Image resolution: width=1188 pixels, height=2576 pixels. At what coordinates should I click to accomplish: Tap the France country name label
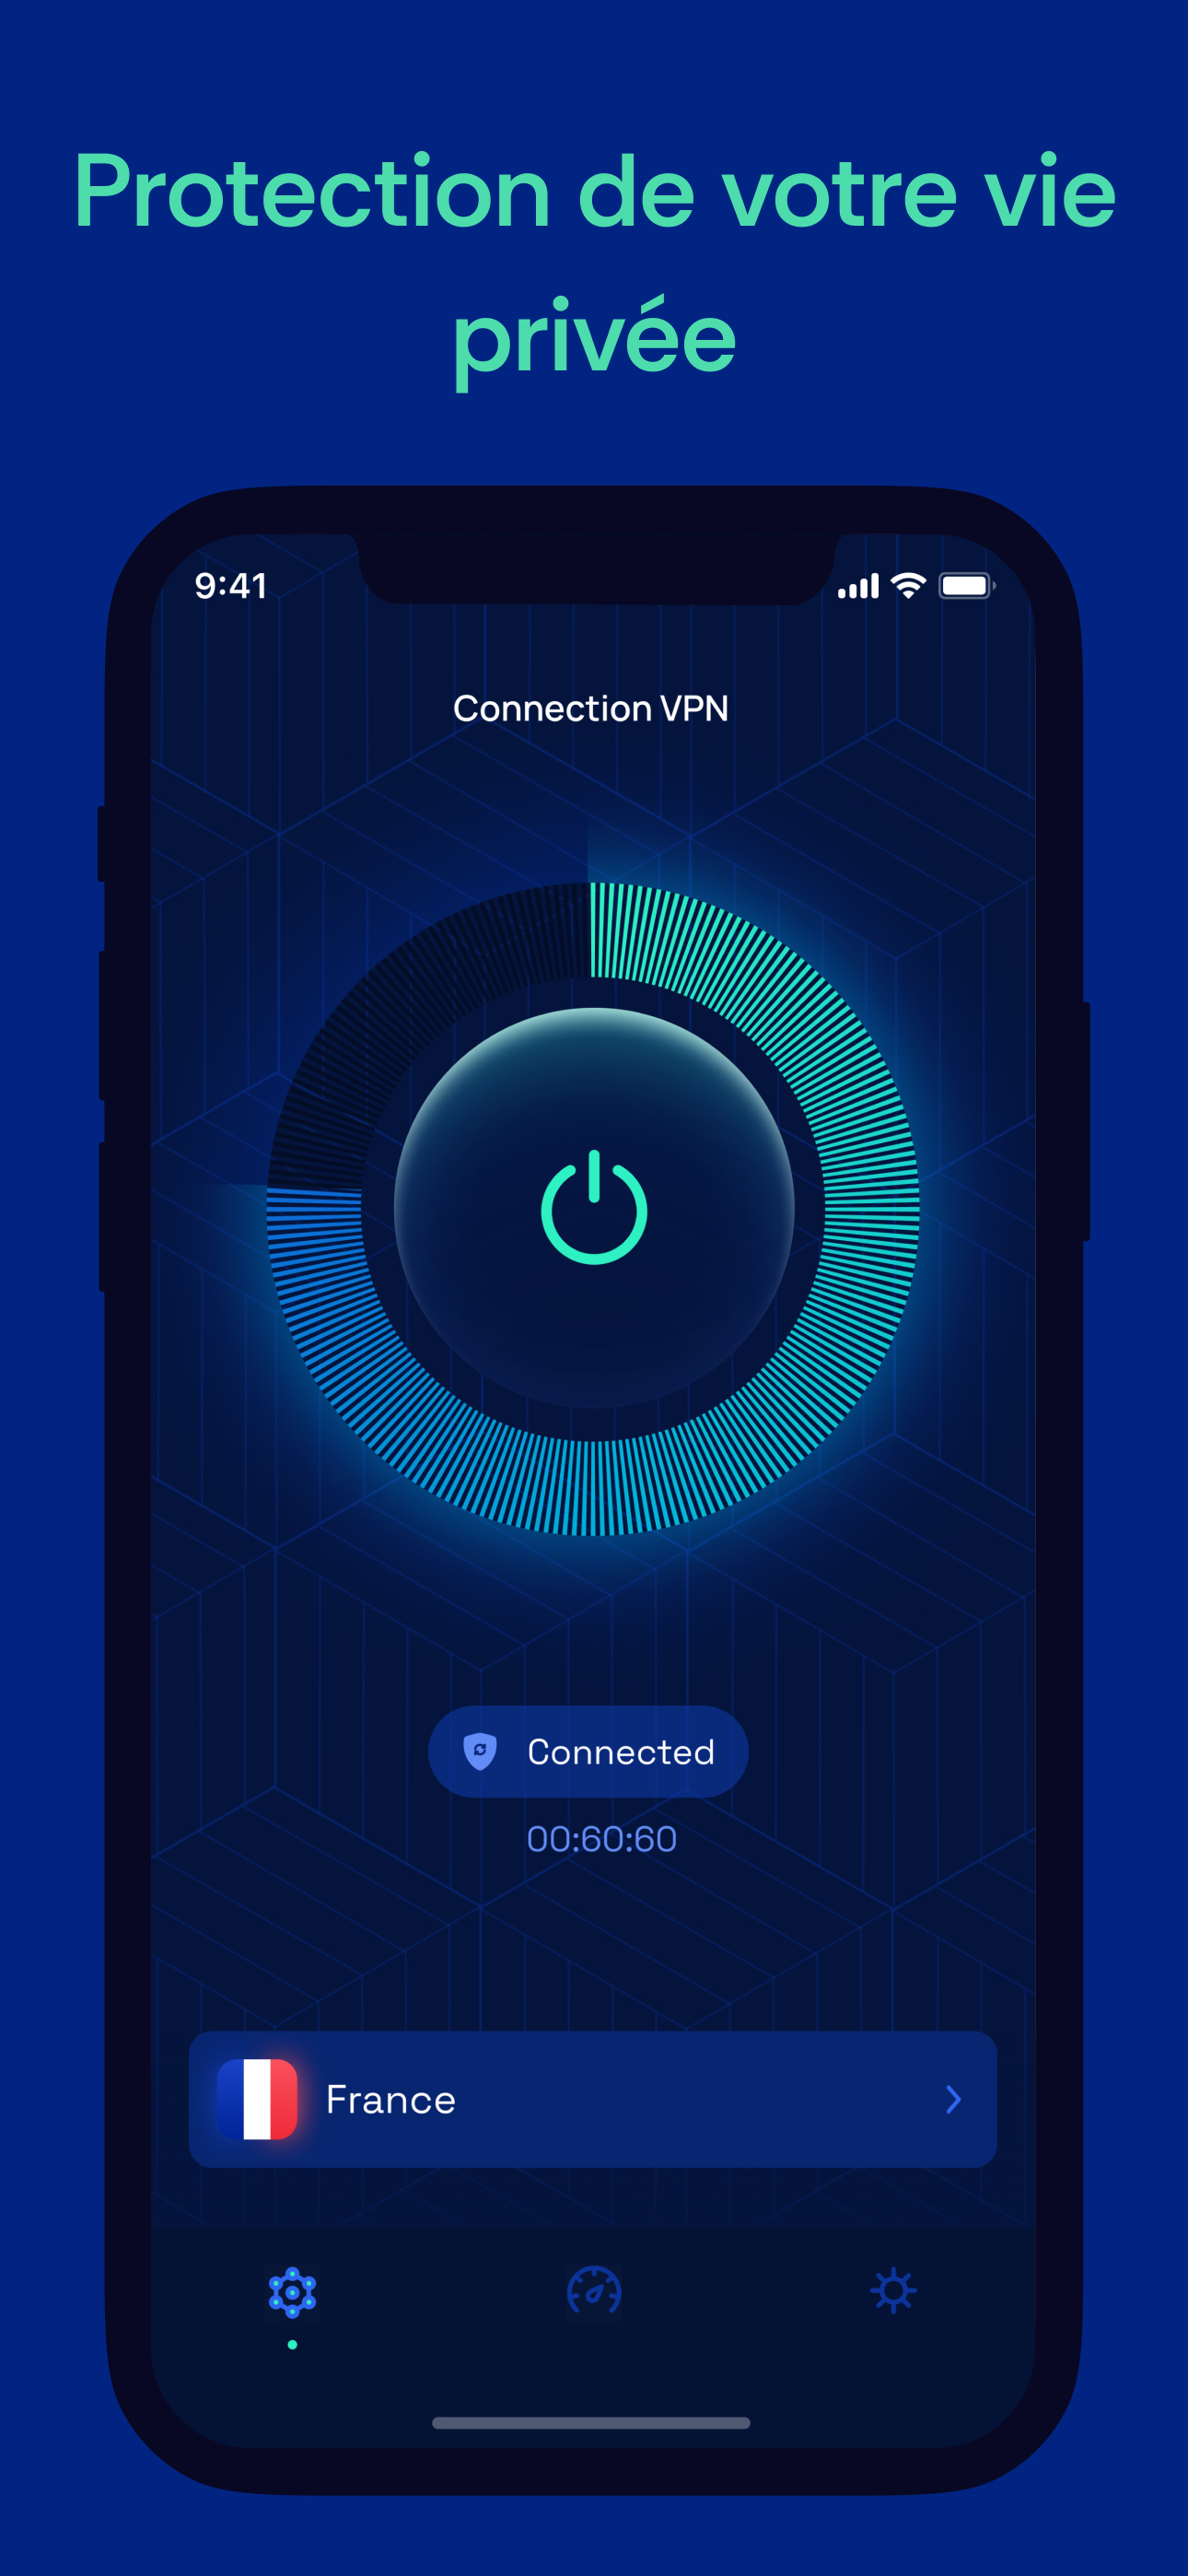[x=391, y=2100]
